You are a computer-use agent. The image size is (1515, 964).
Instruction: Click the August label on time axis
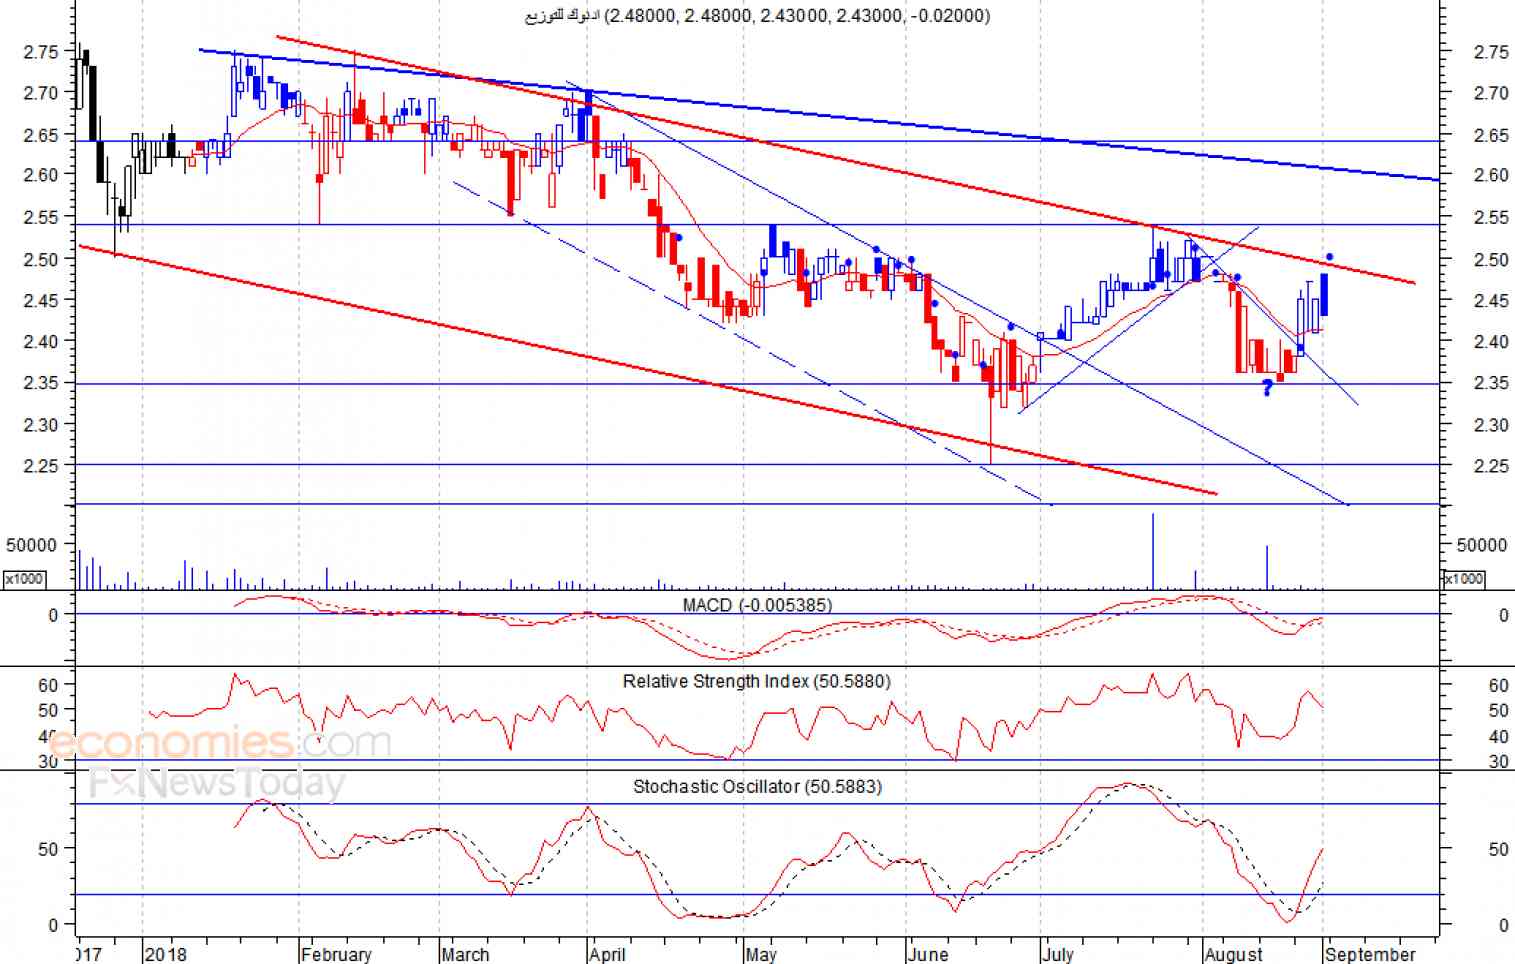(1234, 954)
